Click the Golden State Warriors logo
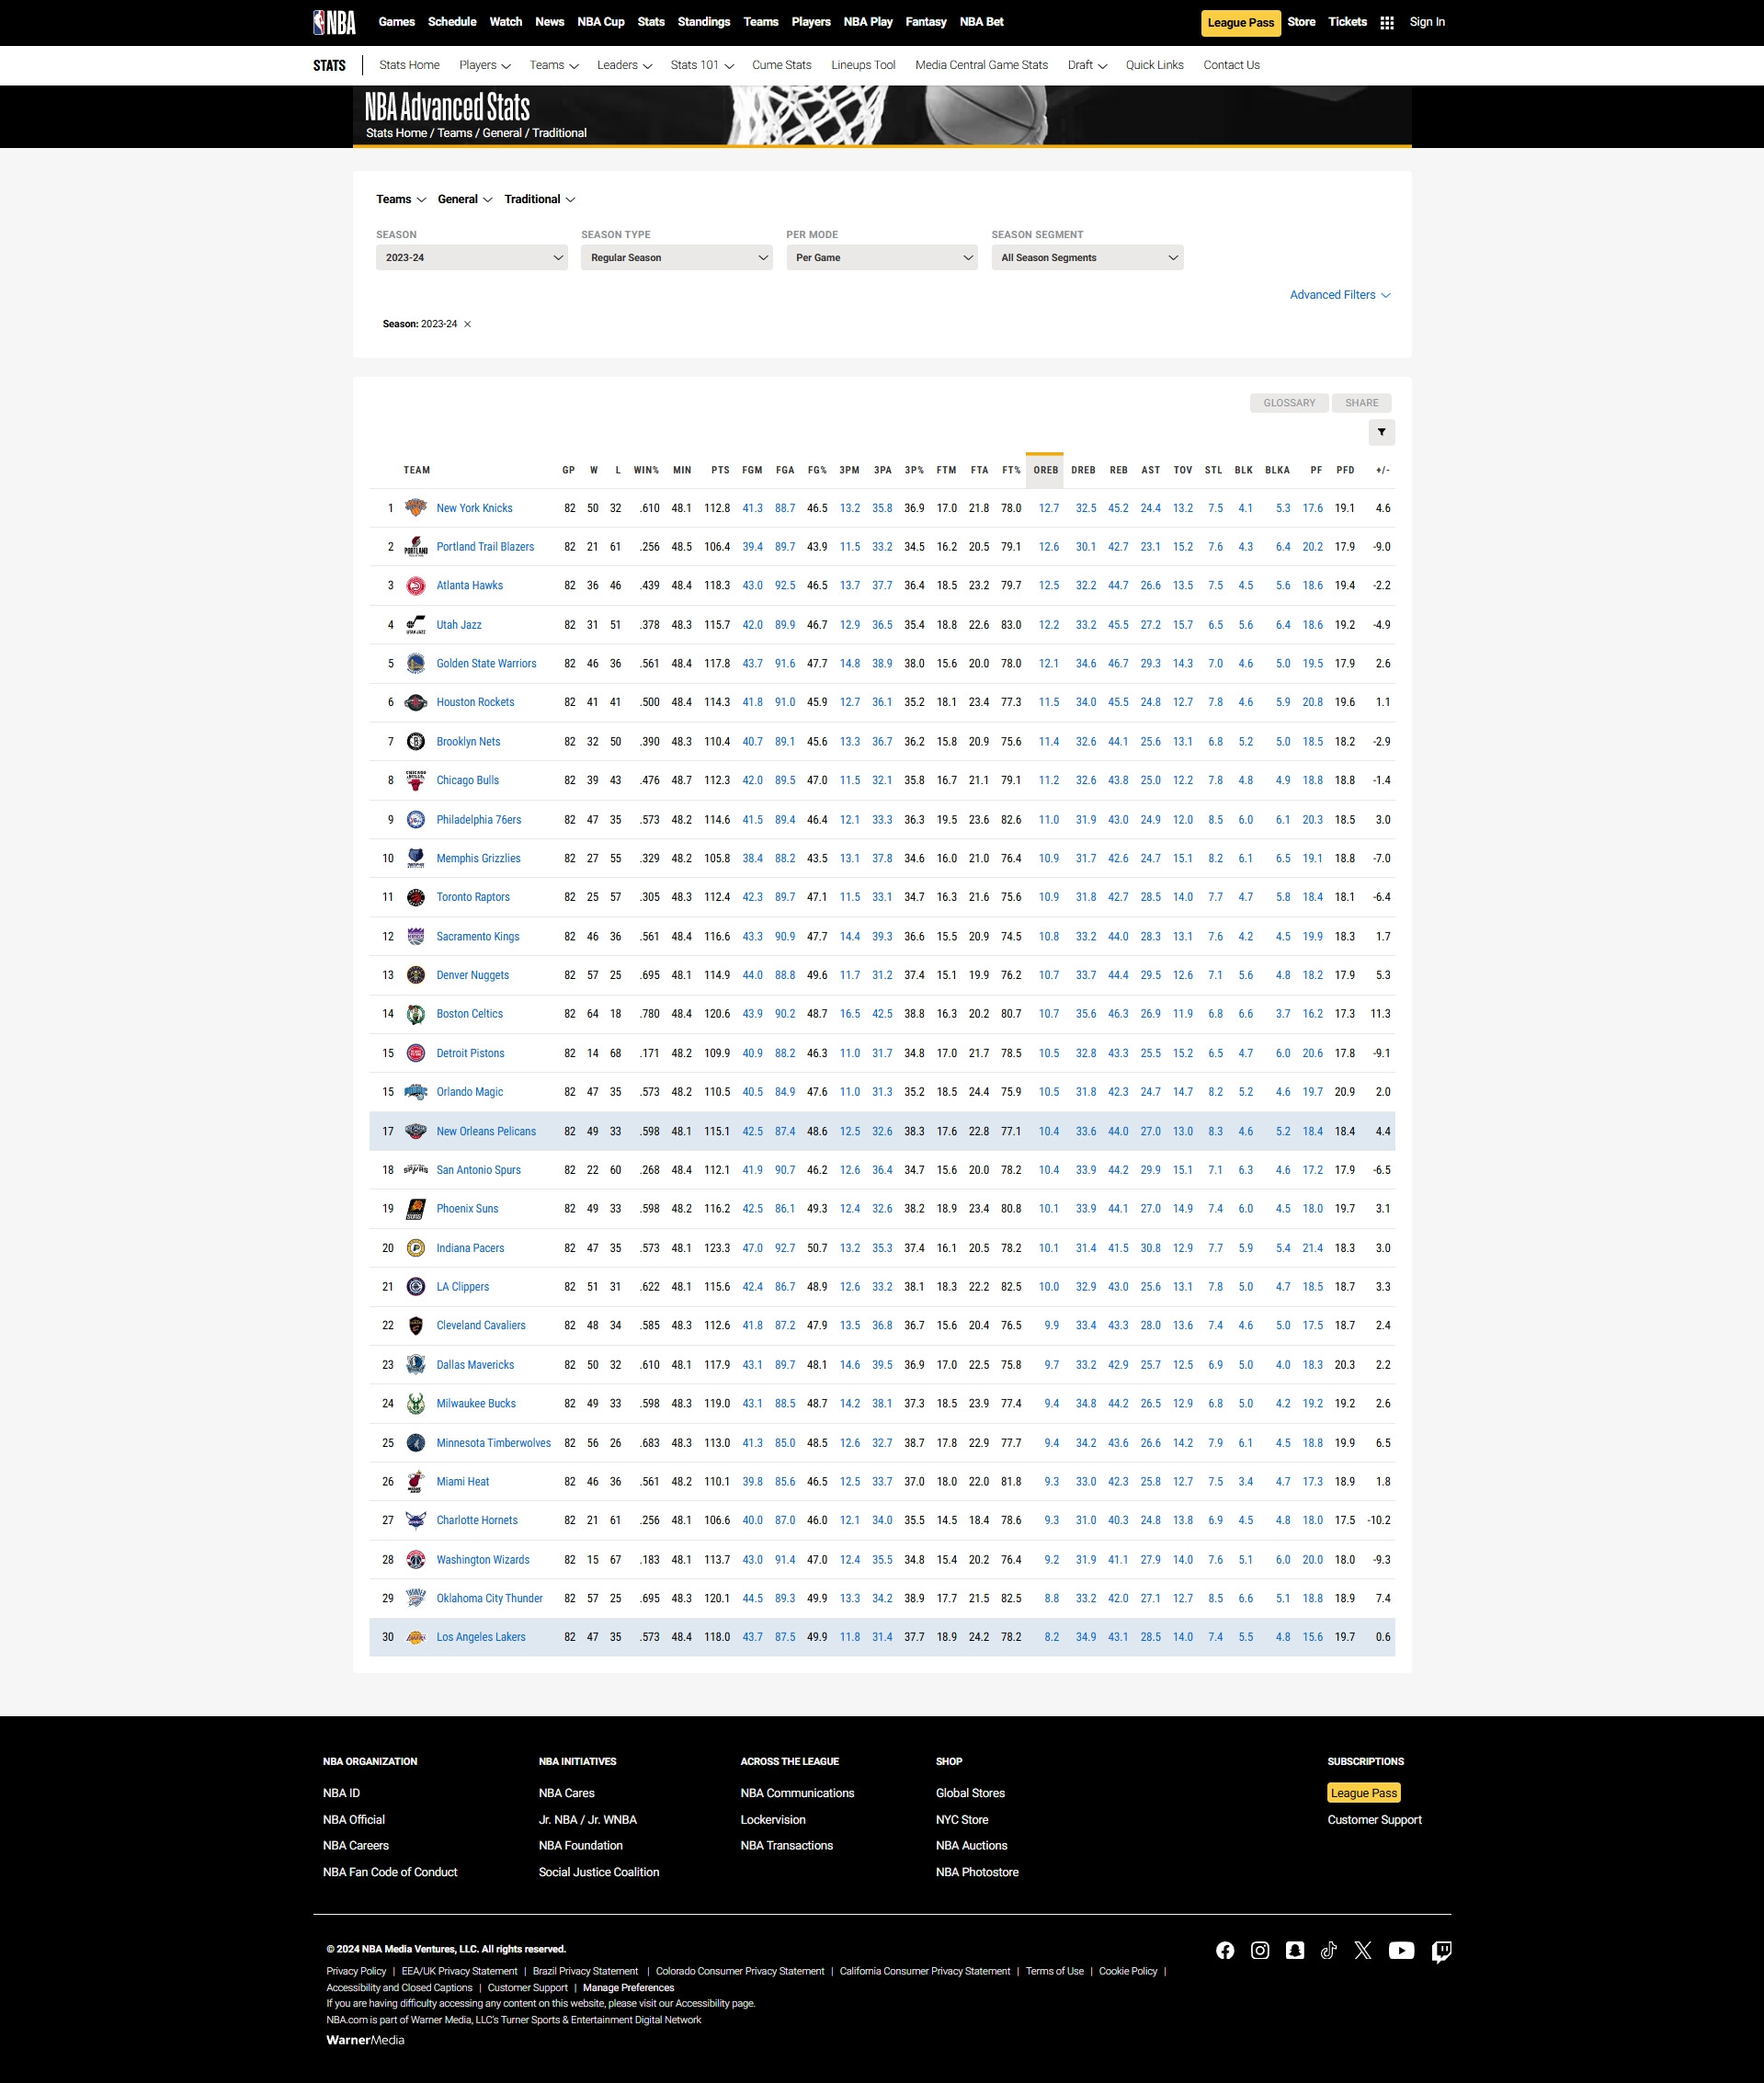This screenshot has height=2083, width=1764. coord(416,664)
